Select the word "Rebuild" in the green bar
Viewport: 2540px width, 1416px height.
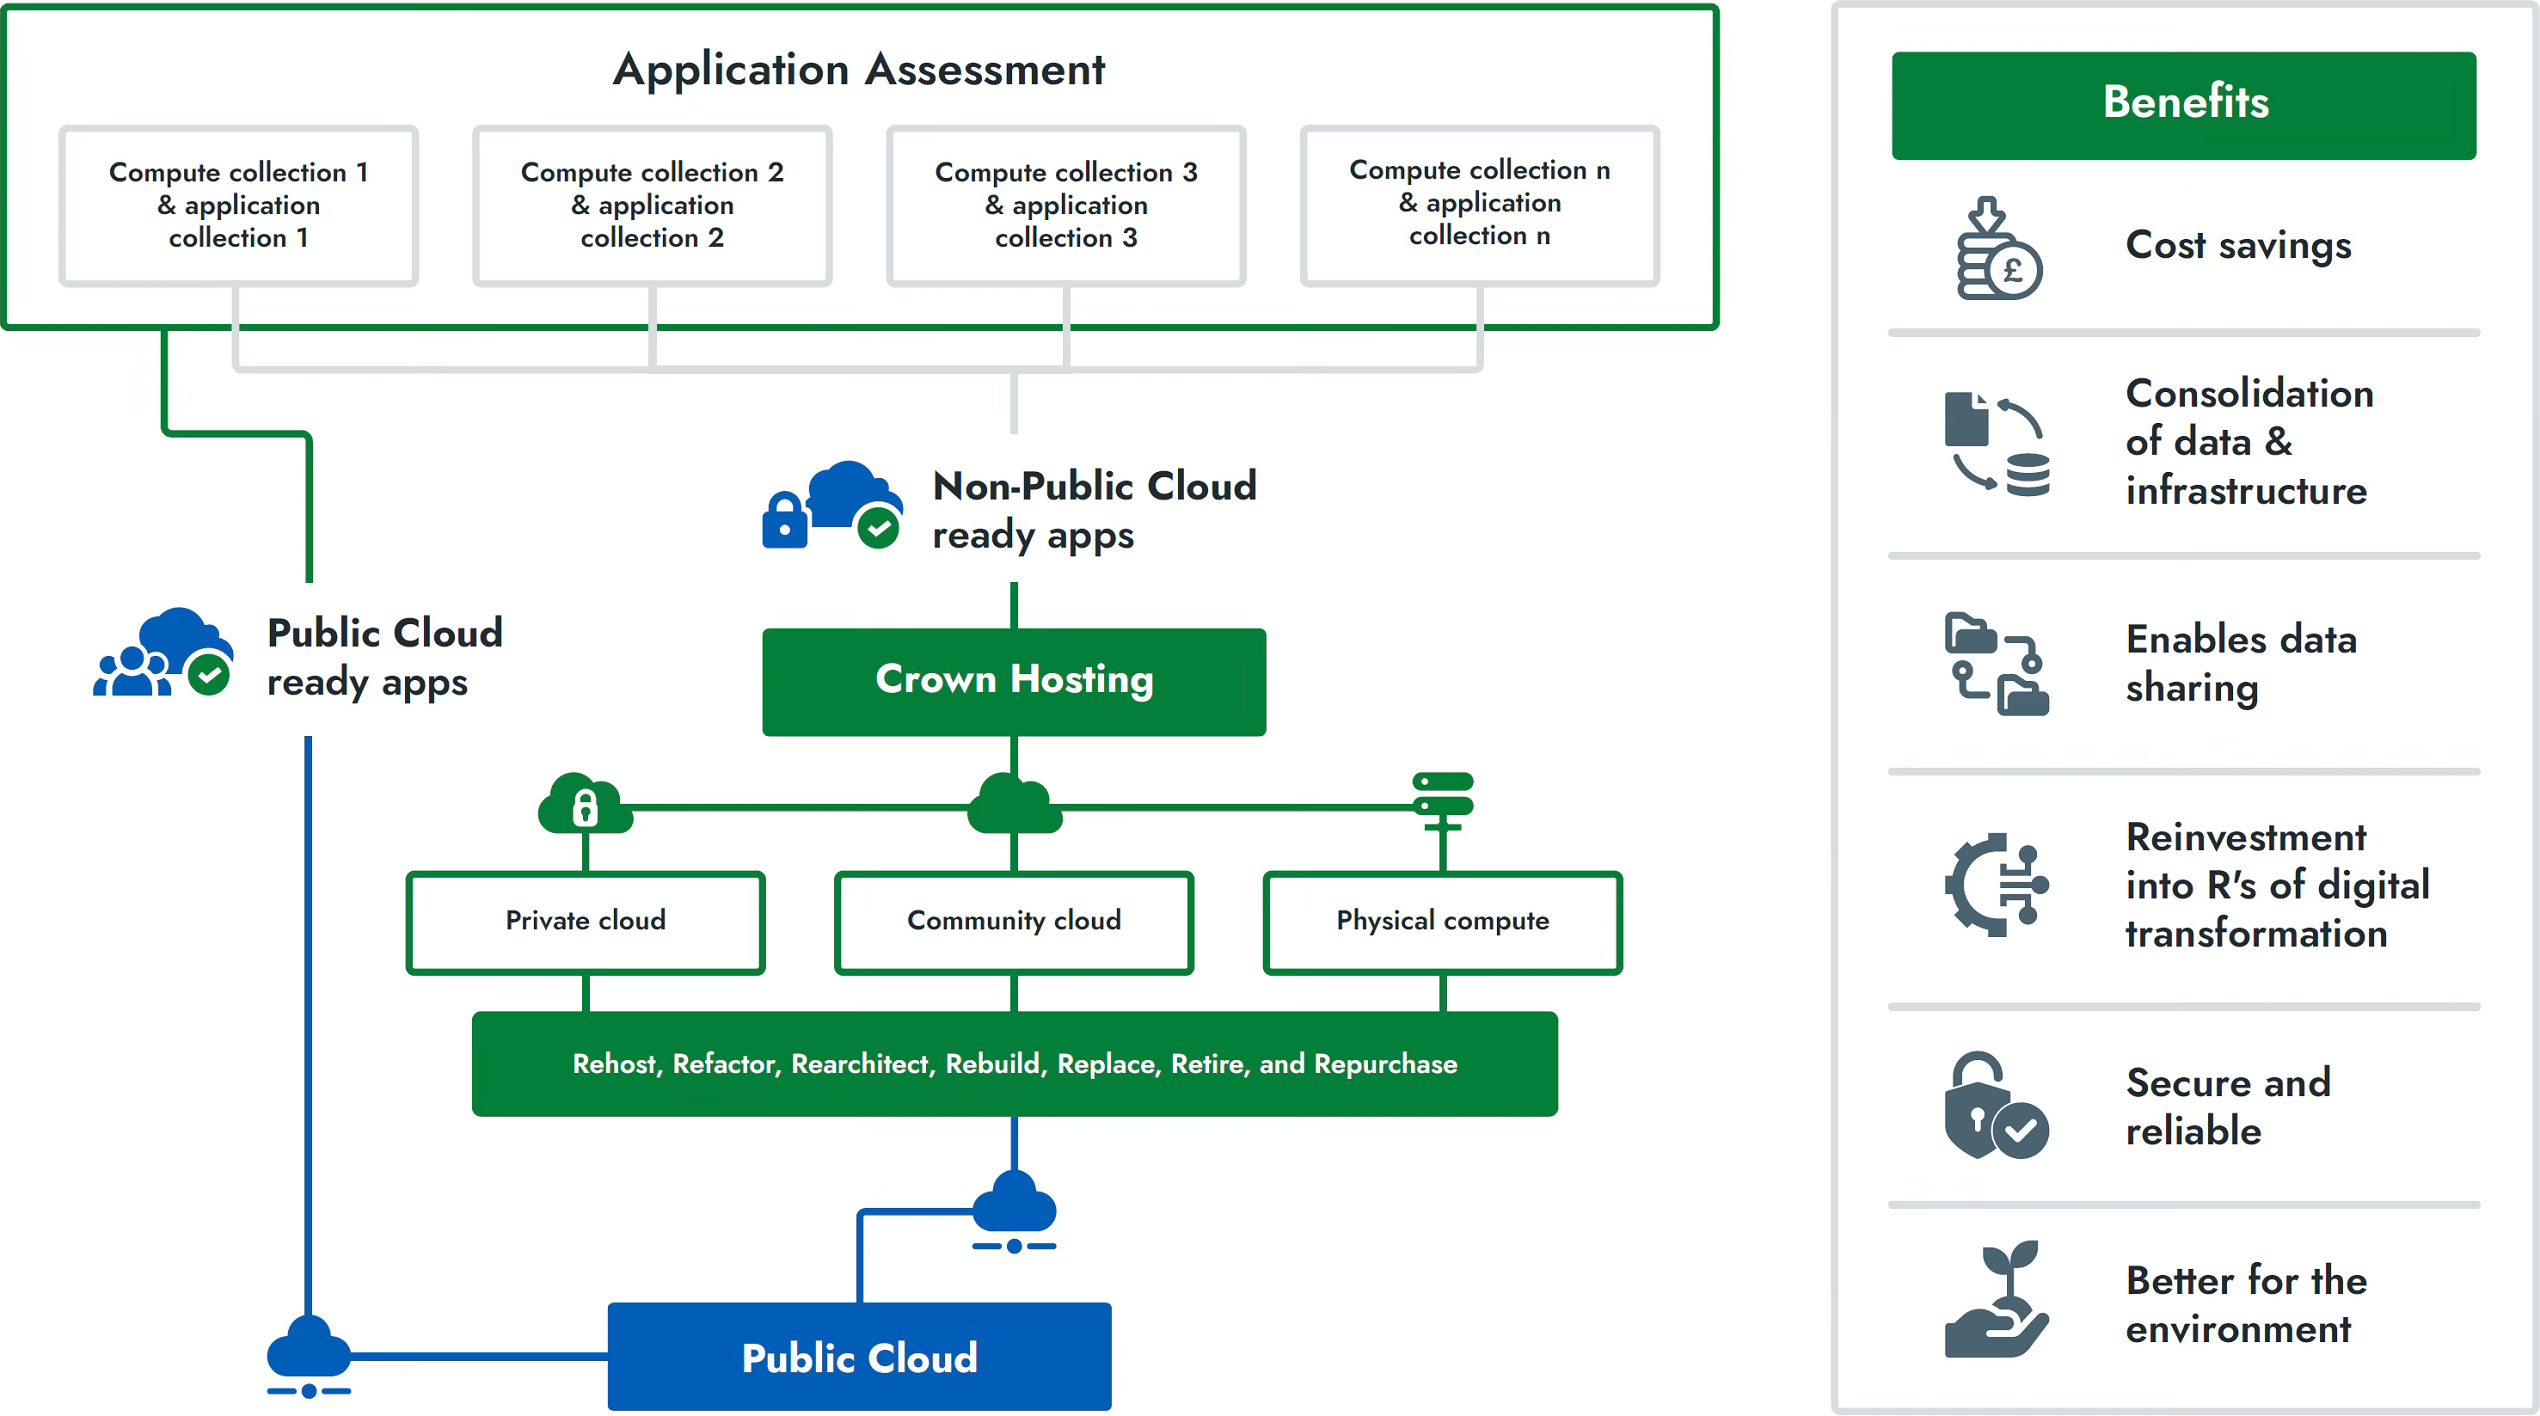(x=994, y=1064)
